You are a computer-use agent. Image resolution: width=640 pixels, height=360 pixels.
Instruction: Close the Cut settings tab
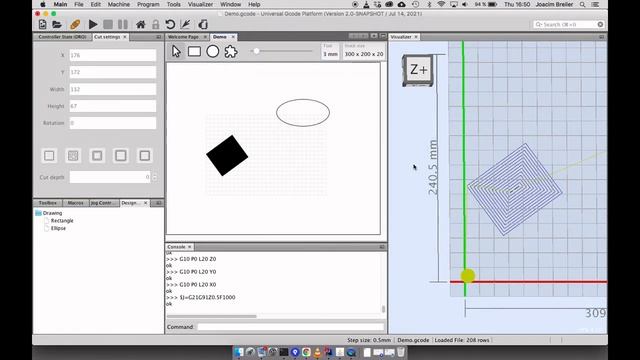click(125, 37)
